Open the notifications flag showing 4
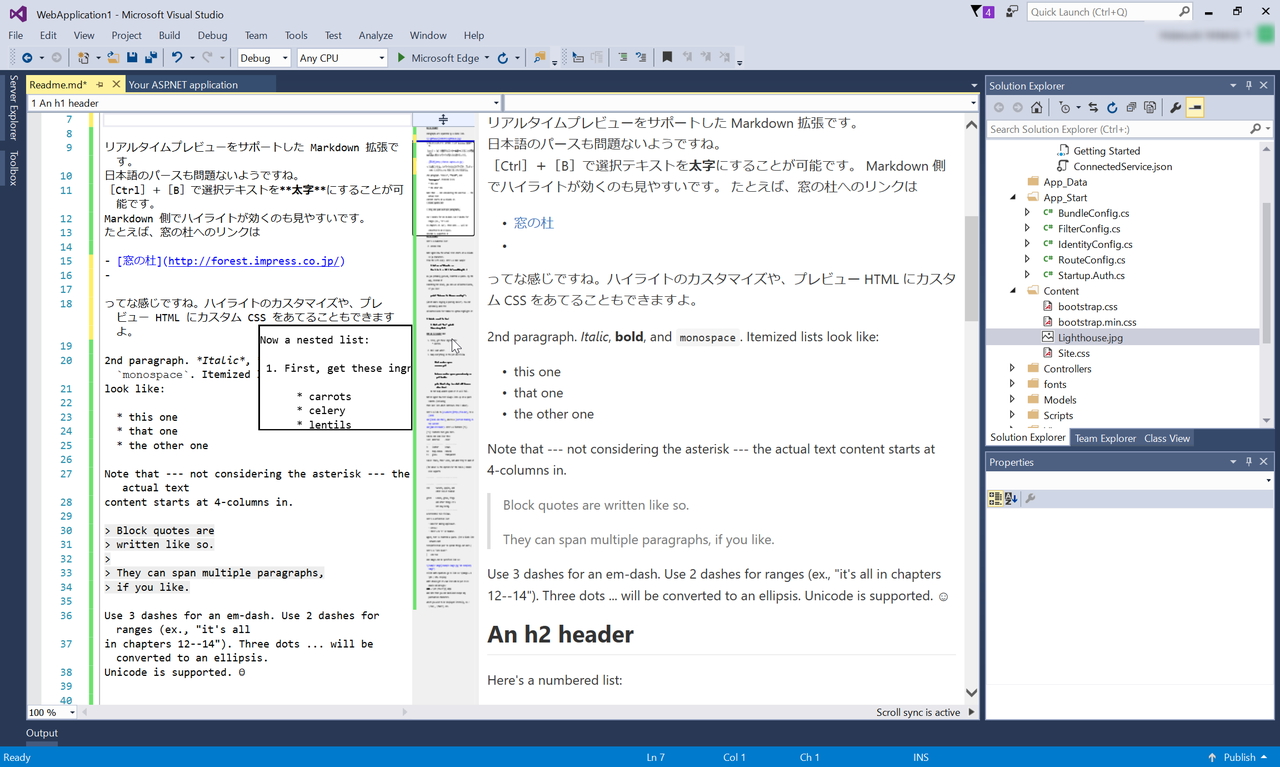The height and width of the screenshot is (767, 1280). click(982, 12)
